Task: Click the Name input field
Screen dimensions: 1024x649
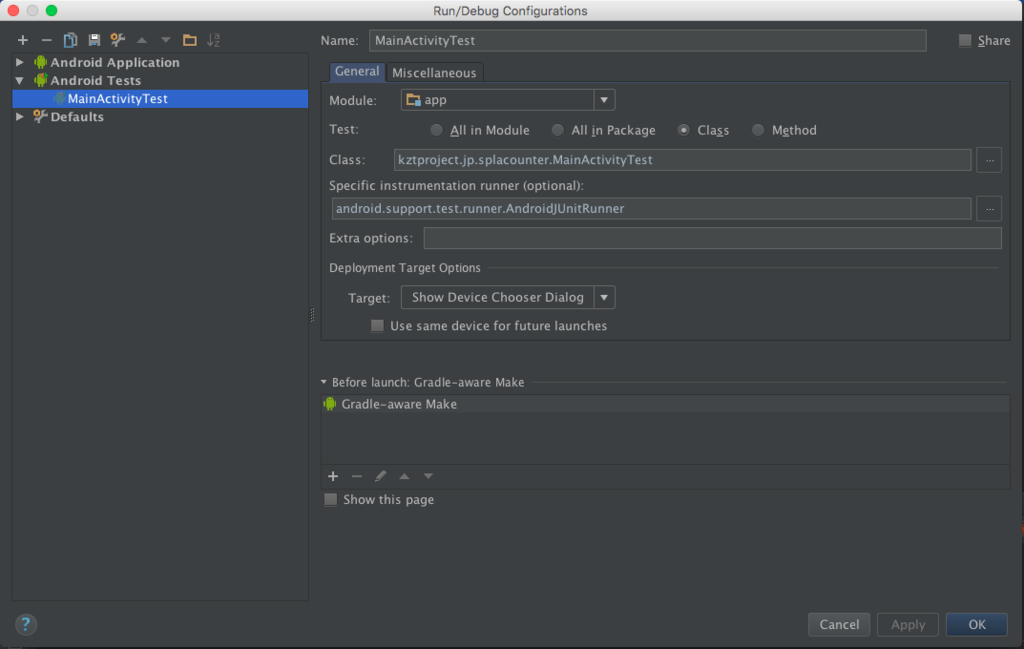Action: coord(647,40)
